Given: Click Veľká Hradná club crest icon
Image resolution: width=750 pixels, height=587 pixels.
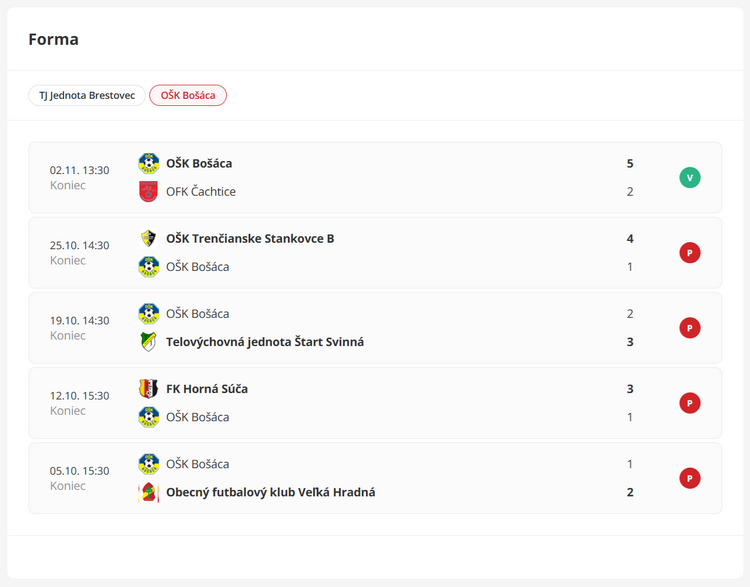Looking at the screenshot, I should (149, 492).
